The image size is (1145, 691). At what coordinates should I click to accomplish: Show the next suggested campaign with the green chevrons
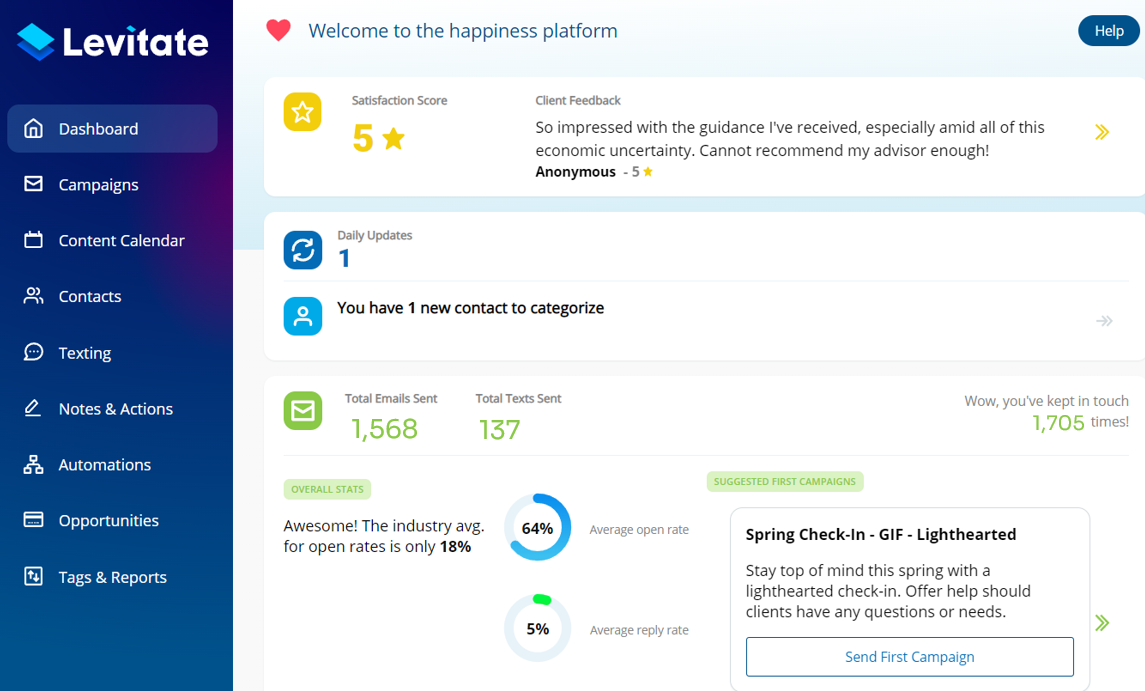[x=1102, y=623]
